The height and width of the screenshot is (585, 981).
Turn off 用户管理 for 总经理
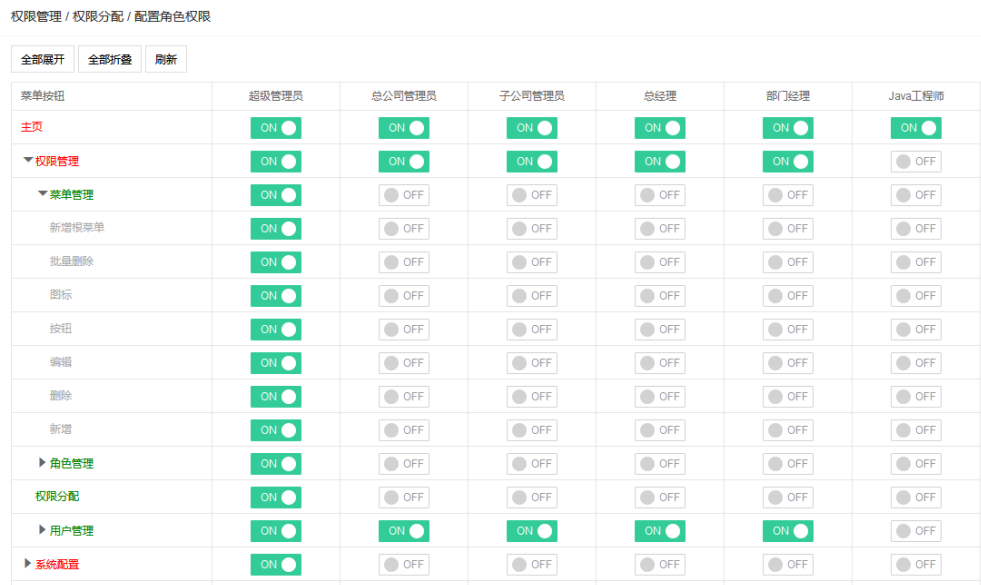[x=660, y=531]
